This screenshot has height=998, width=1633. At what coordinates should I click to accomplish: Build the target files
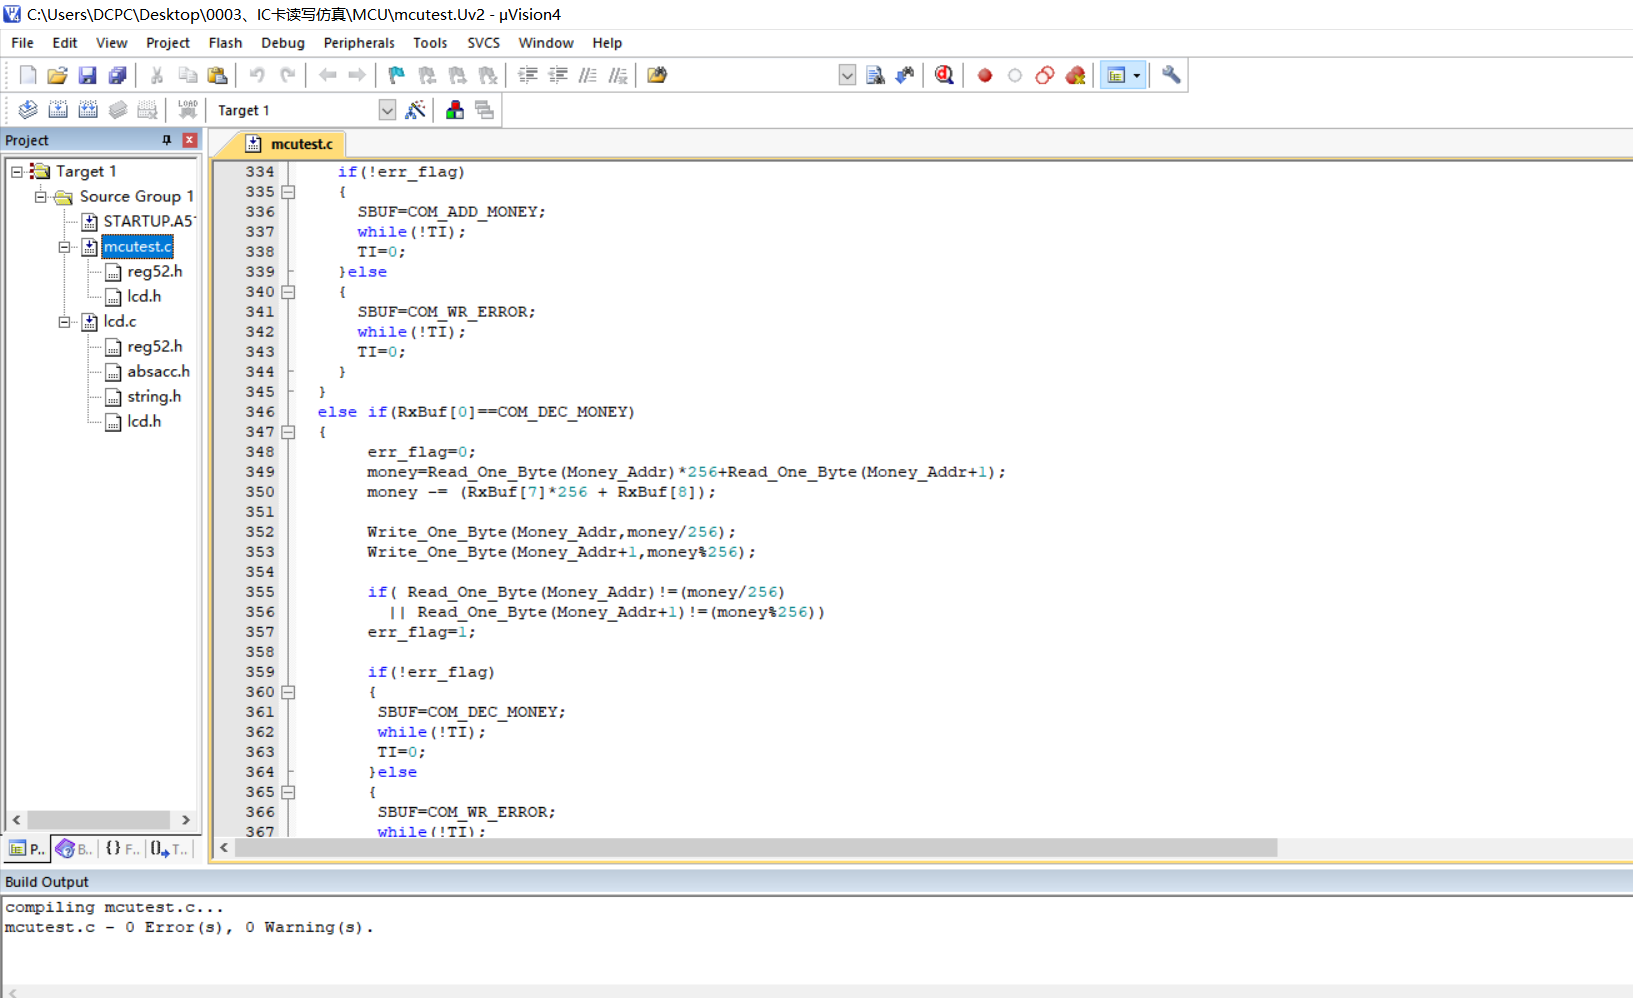pos(58,110)
